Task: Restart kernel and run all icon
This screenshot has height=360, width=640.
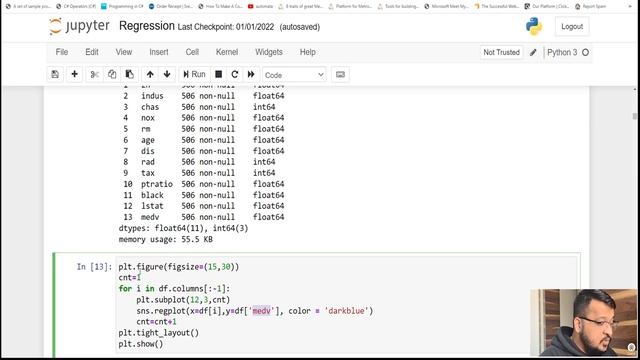Action: coord(251,75)
